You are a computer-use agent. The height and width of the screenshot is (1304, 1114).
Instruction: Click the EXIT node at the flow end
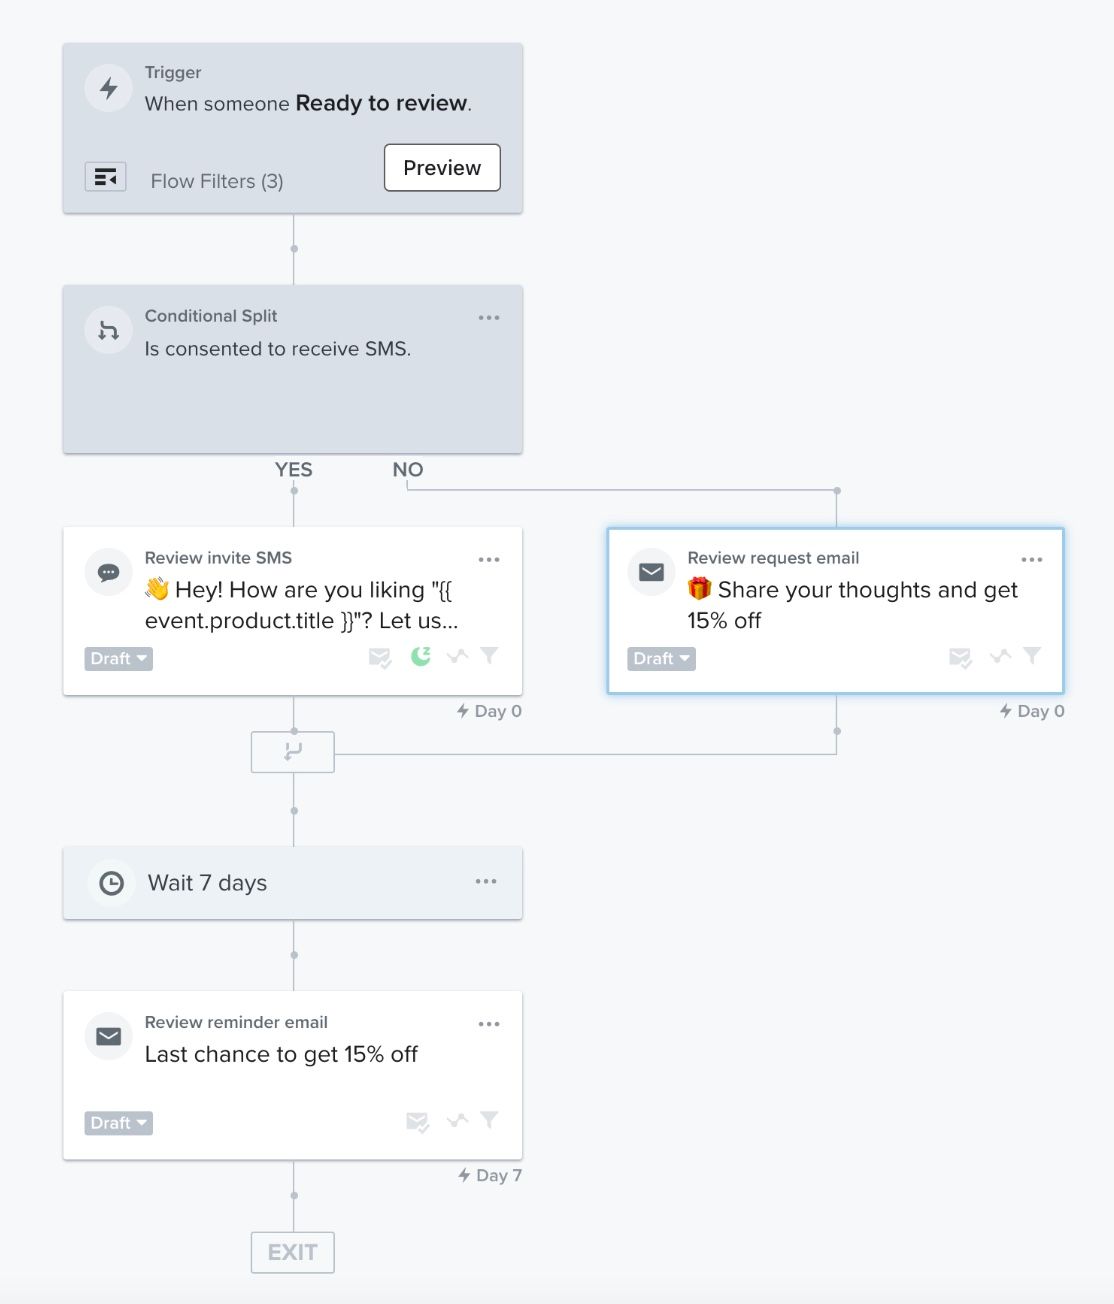(292, 1251)
